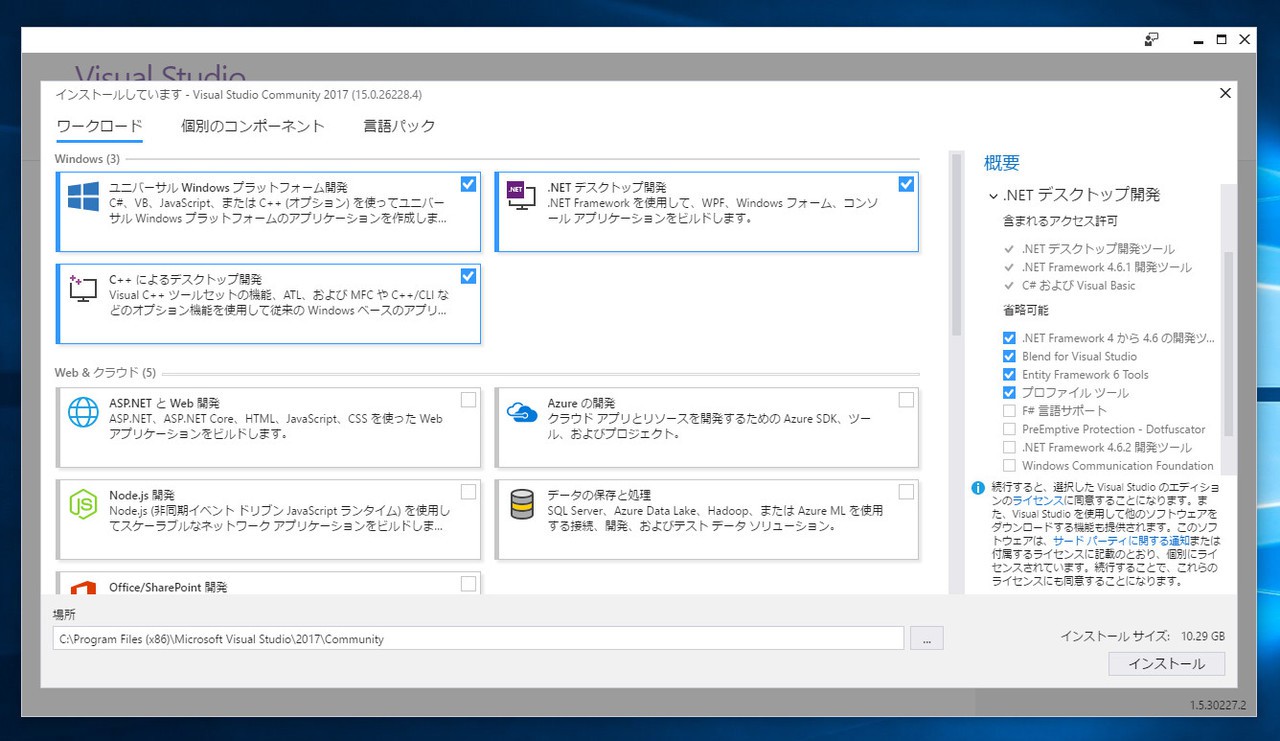Uncheck ユニバーサル Windows プラットフォーム開発 workload
1280x741 pixels.
[x=468, y=184]
